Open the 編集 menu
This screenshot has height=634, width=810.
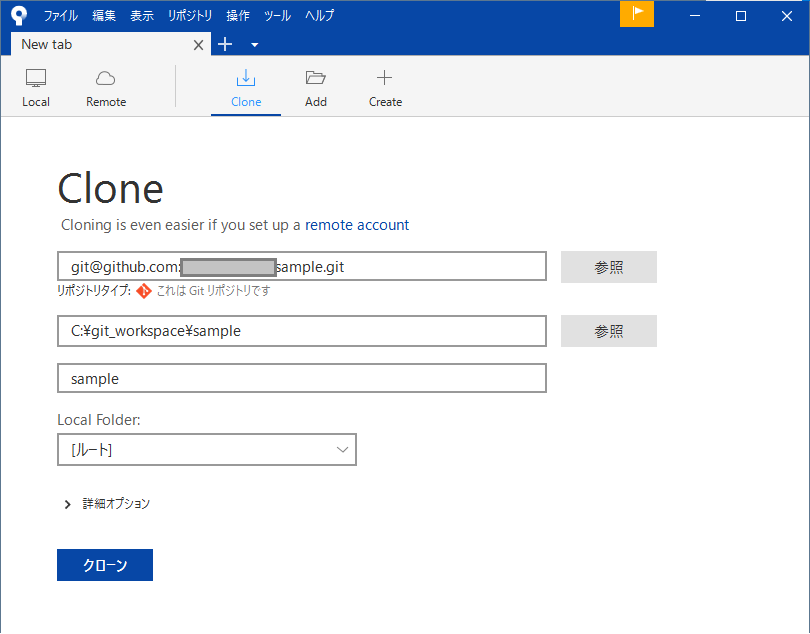coord(104,16)
